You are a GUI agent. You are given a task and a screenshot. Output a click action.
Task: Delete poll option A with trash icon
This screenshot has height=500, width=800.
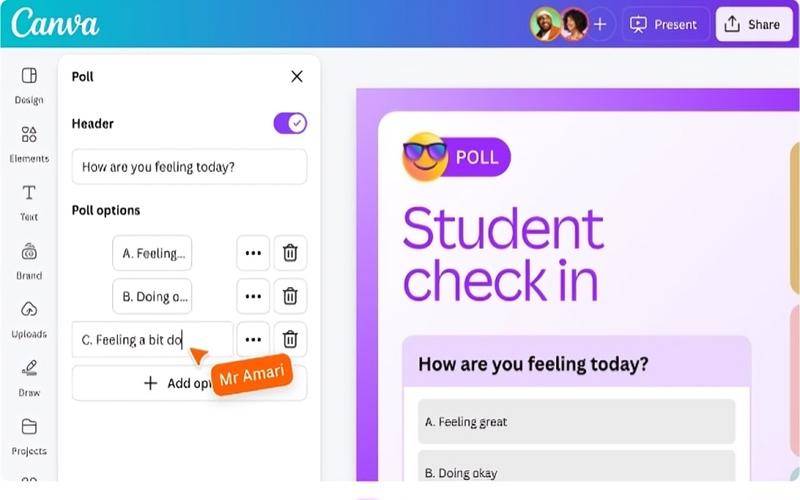coord(290,253)
